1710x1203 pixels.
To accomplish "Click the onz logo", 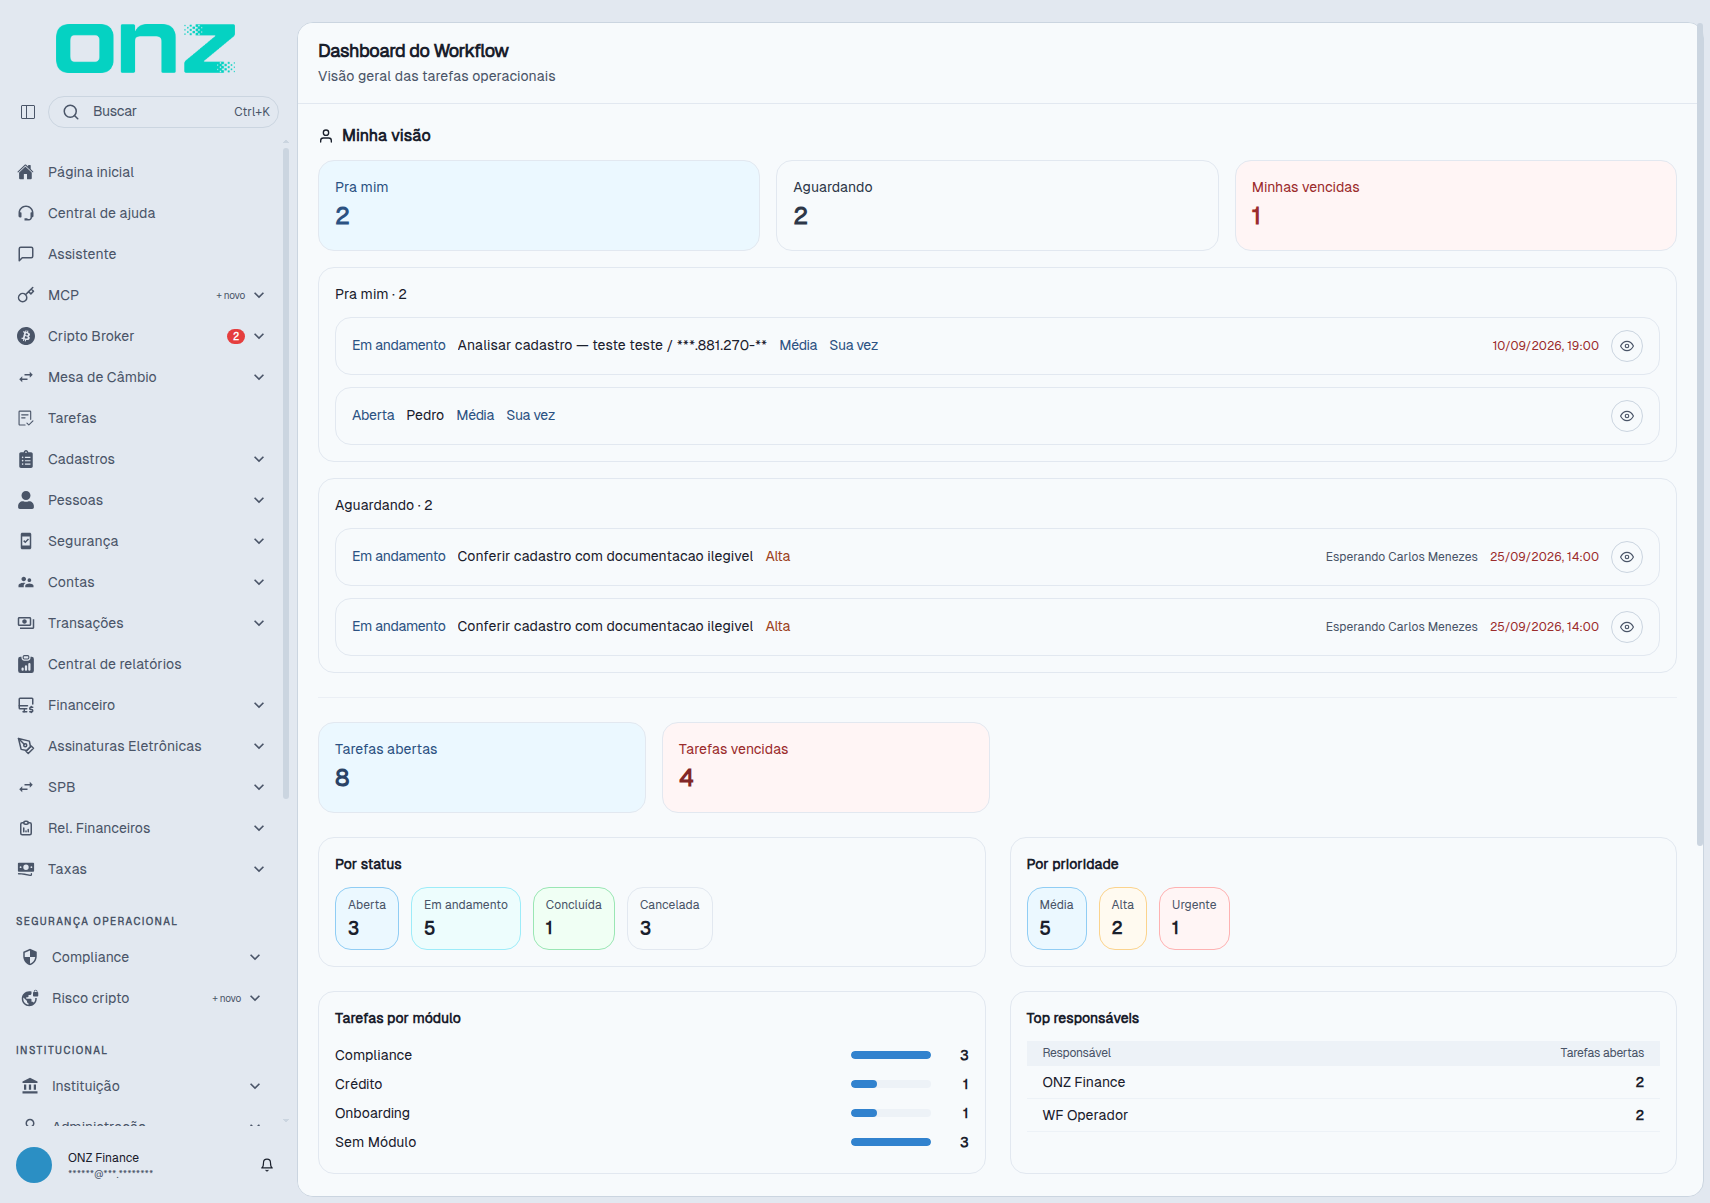I will click(x=146, y=48).
